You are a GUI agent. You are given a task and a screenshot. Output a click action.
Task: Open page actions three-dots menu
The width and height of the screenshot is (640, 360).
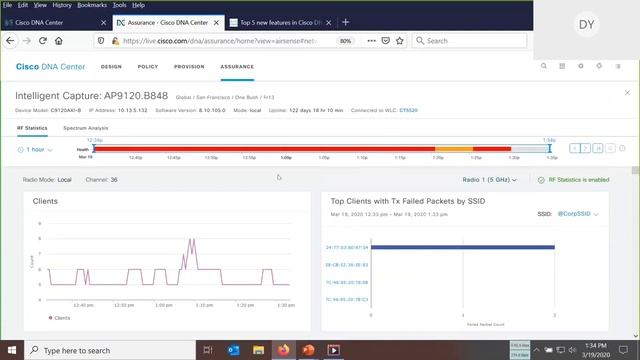371,41
